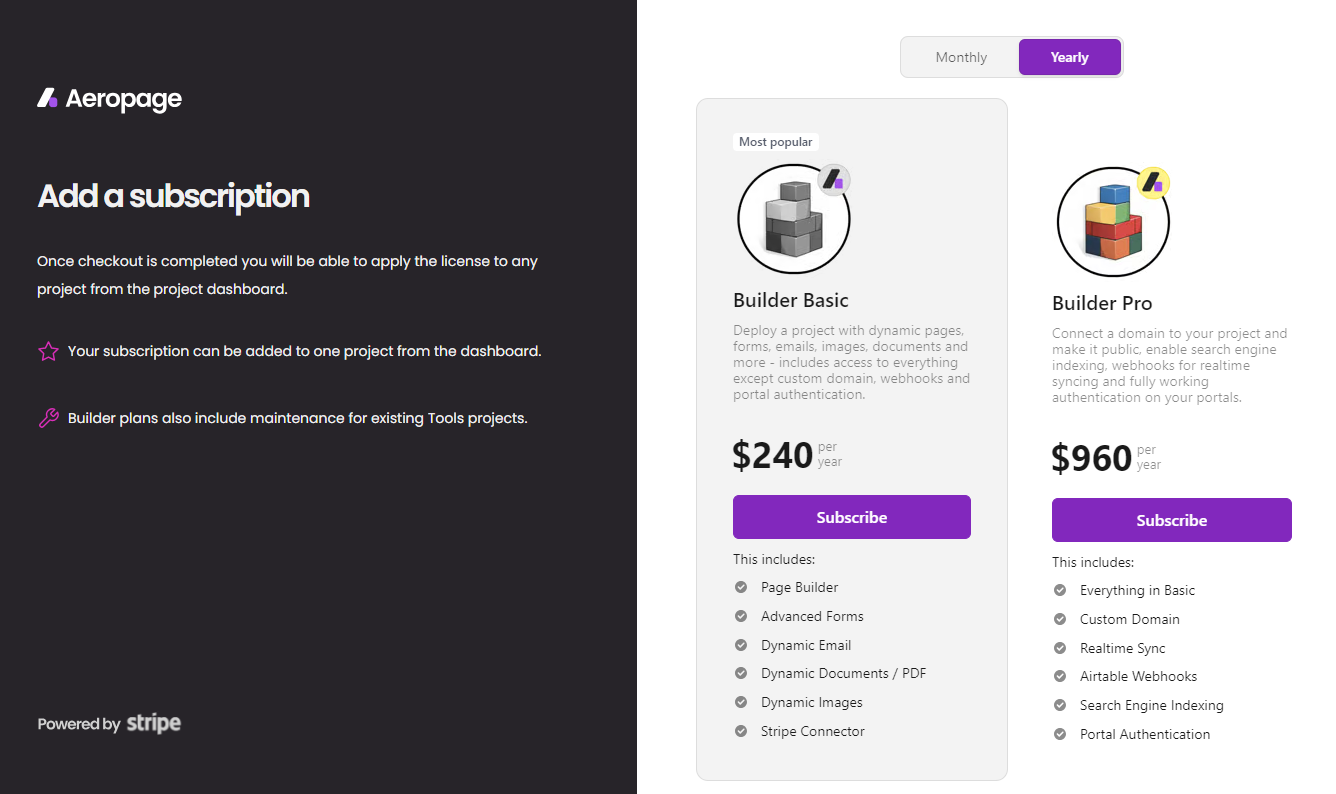Screen dimensions: 1336x794
Task: Click the checkmark beside Portal Authentication
Action: pos(1060,734)
